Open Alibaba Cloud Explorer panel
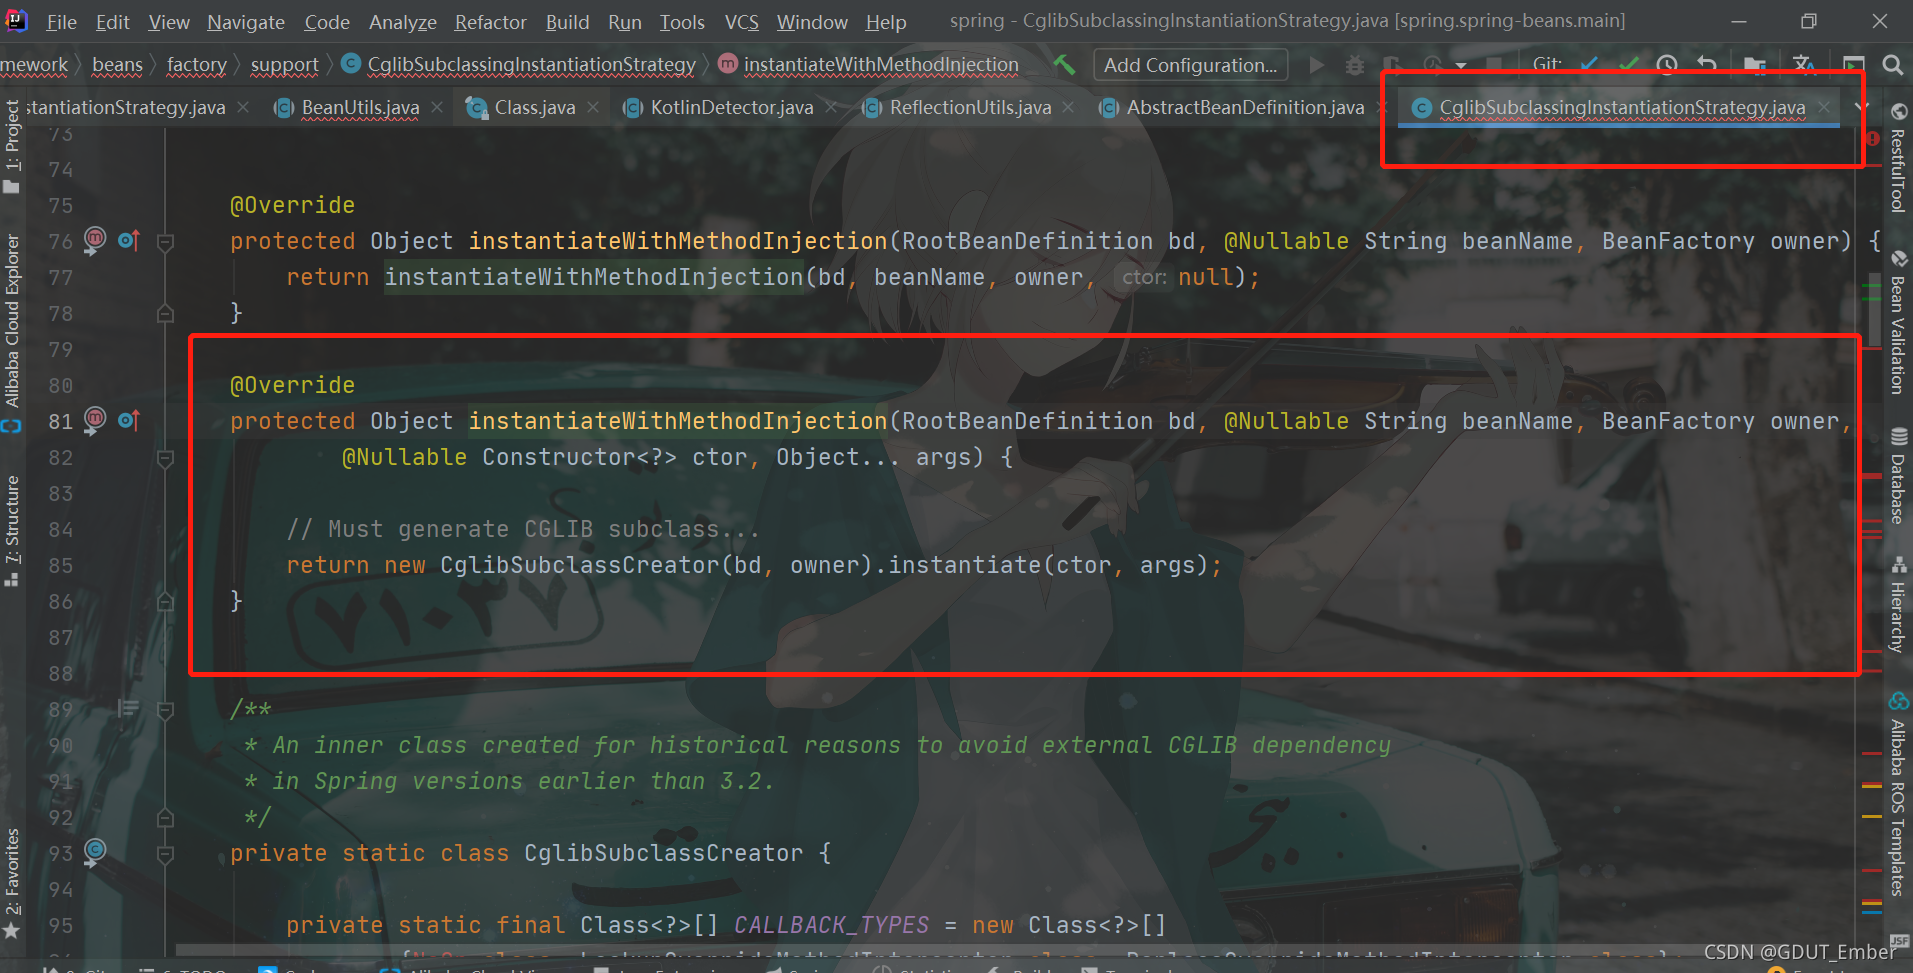 12,332
